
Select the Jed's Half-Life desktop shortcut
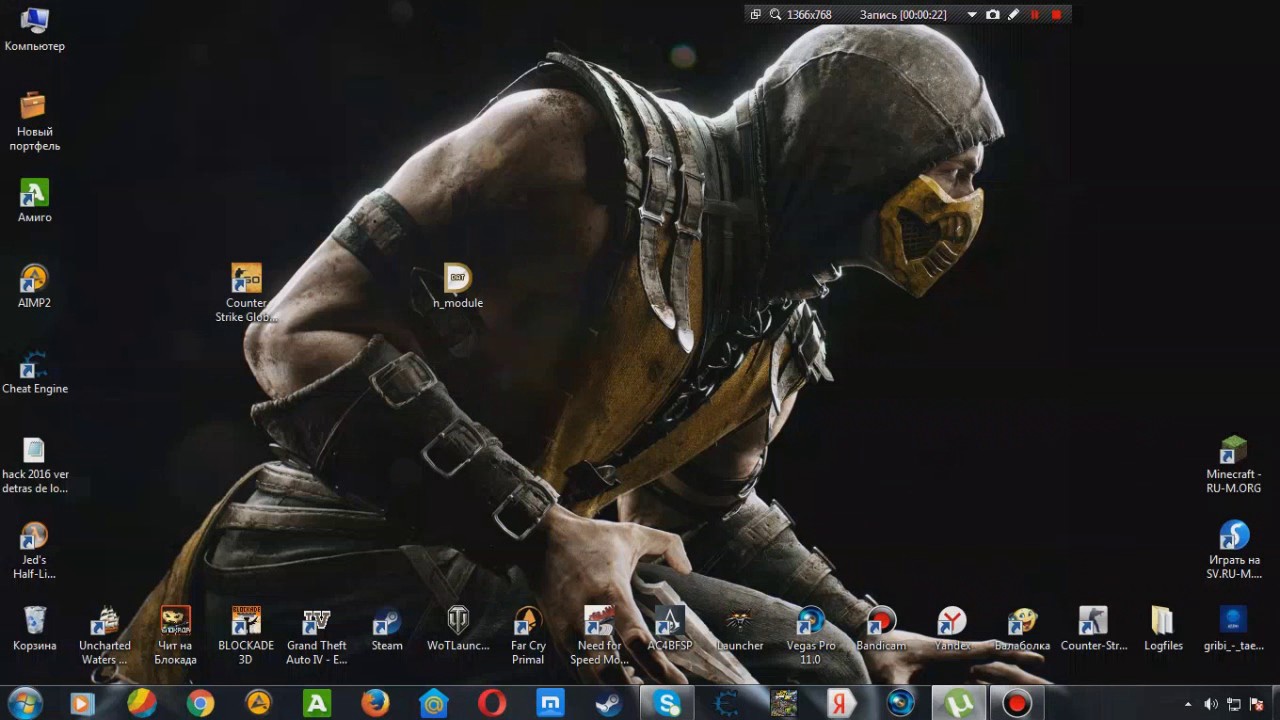pyautogui.click(x=34, y=551)
